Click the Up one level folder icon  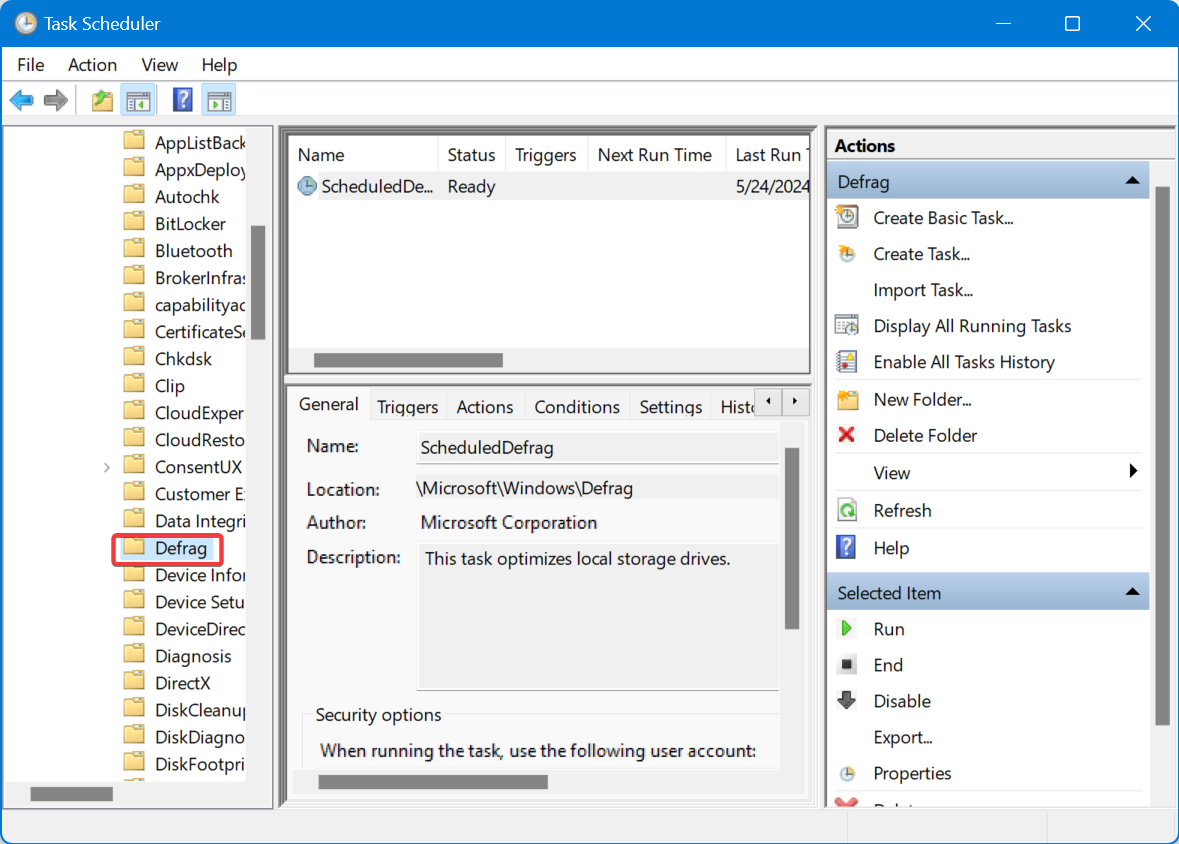tap(102, 100)
